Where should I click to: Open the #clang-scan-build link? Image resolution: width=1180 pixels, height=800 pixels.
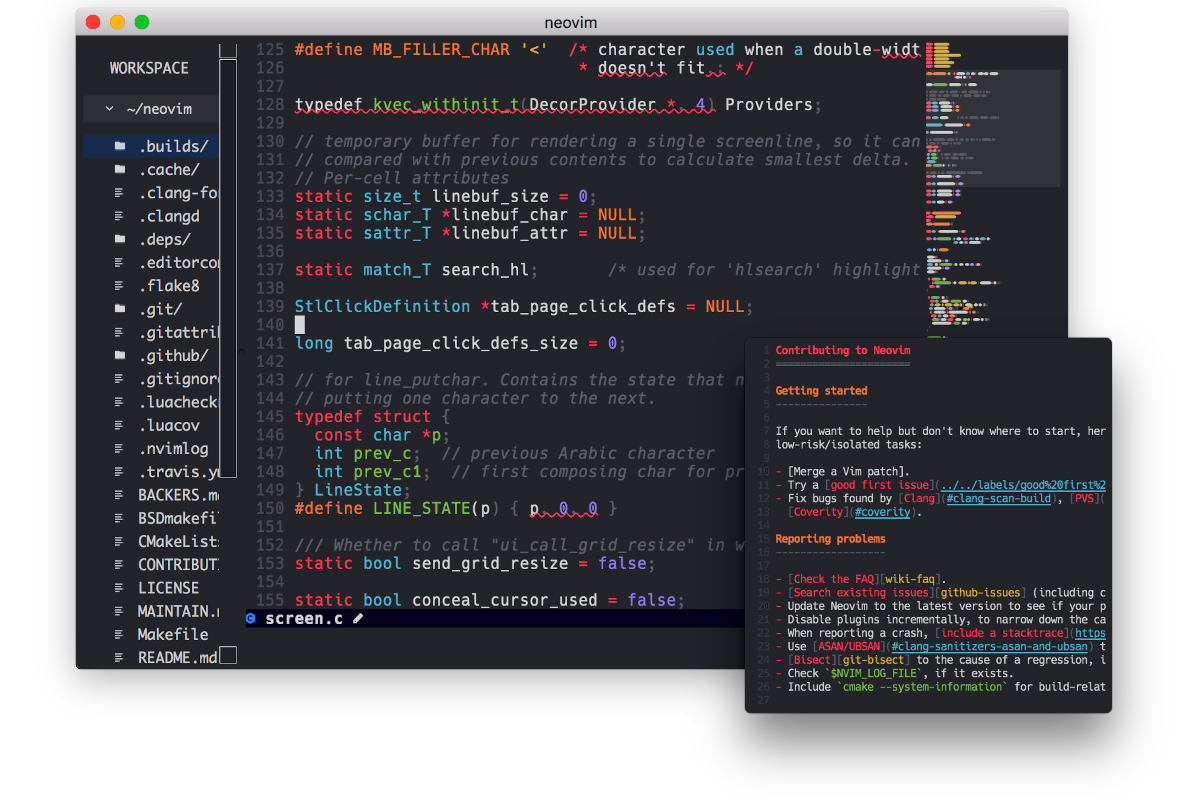[x=999, y=498]
